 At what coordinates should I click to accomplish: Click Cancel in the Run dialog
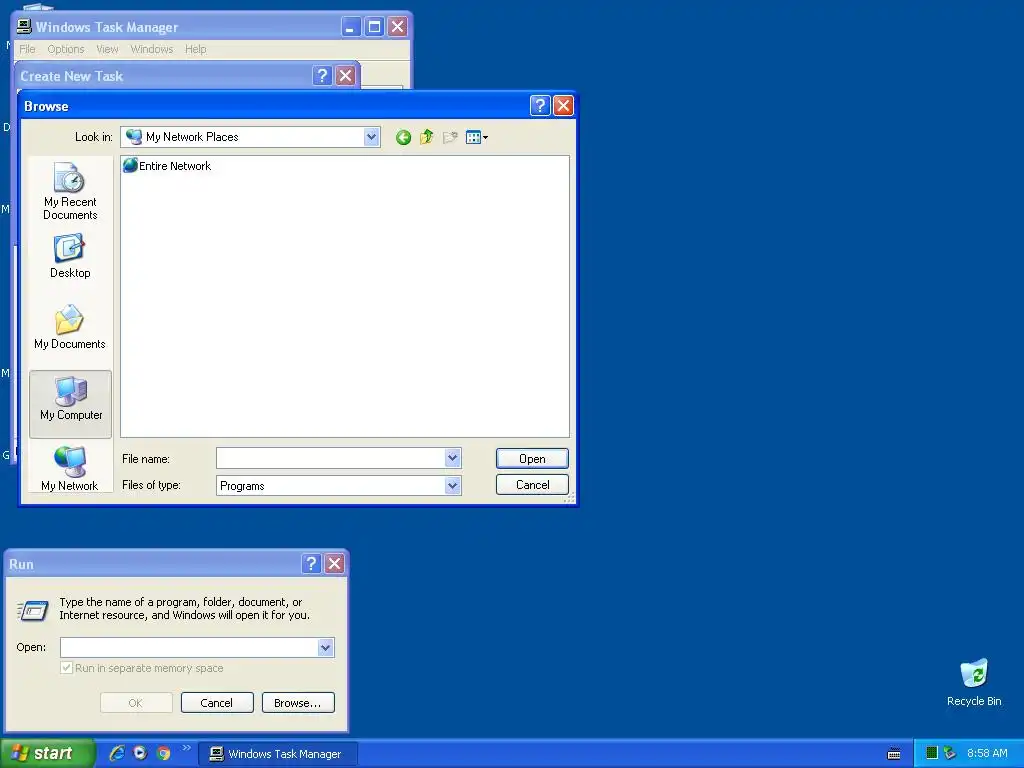pyautogui.click(x=217, y=703)
